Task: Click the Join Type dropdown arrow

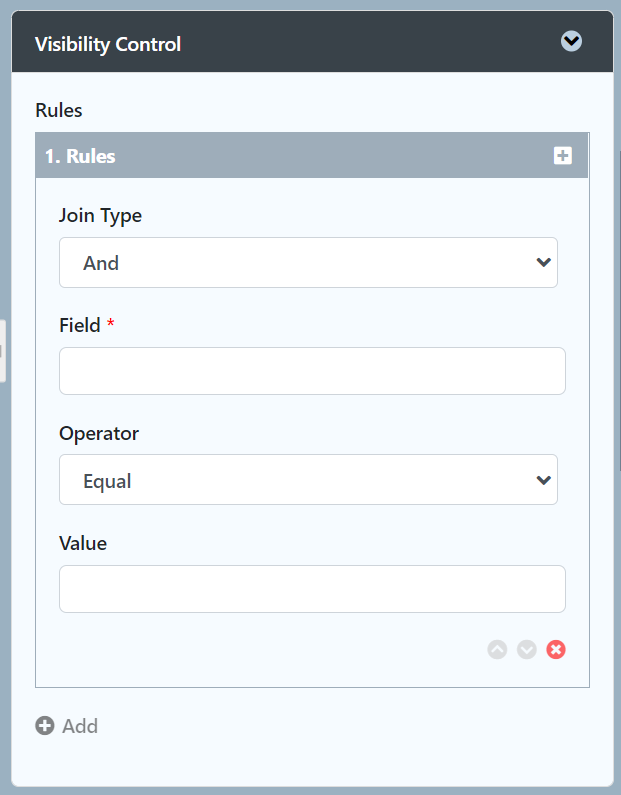Action: 543,263
